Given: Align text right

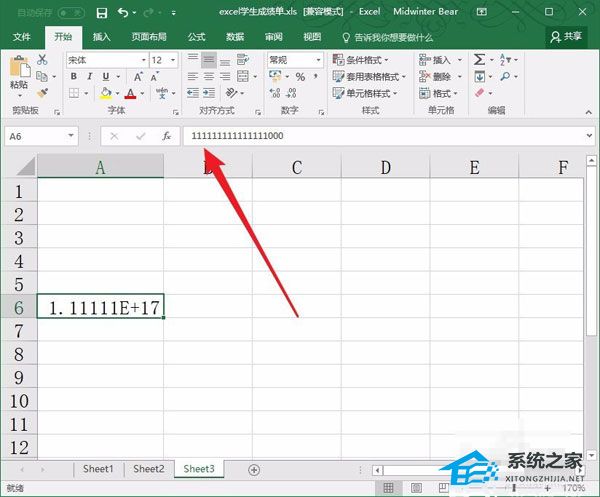Looking at the screenshot, I should click(x=225, y=77).
